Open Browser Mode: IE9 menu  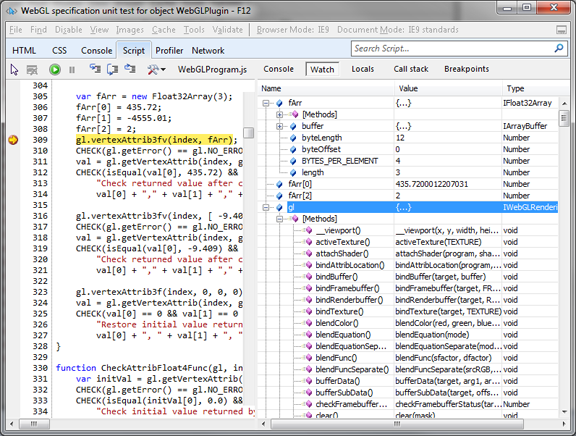(x=293, y=30)
